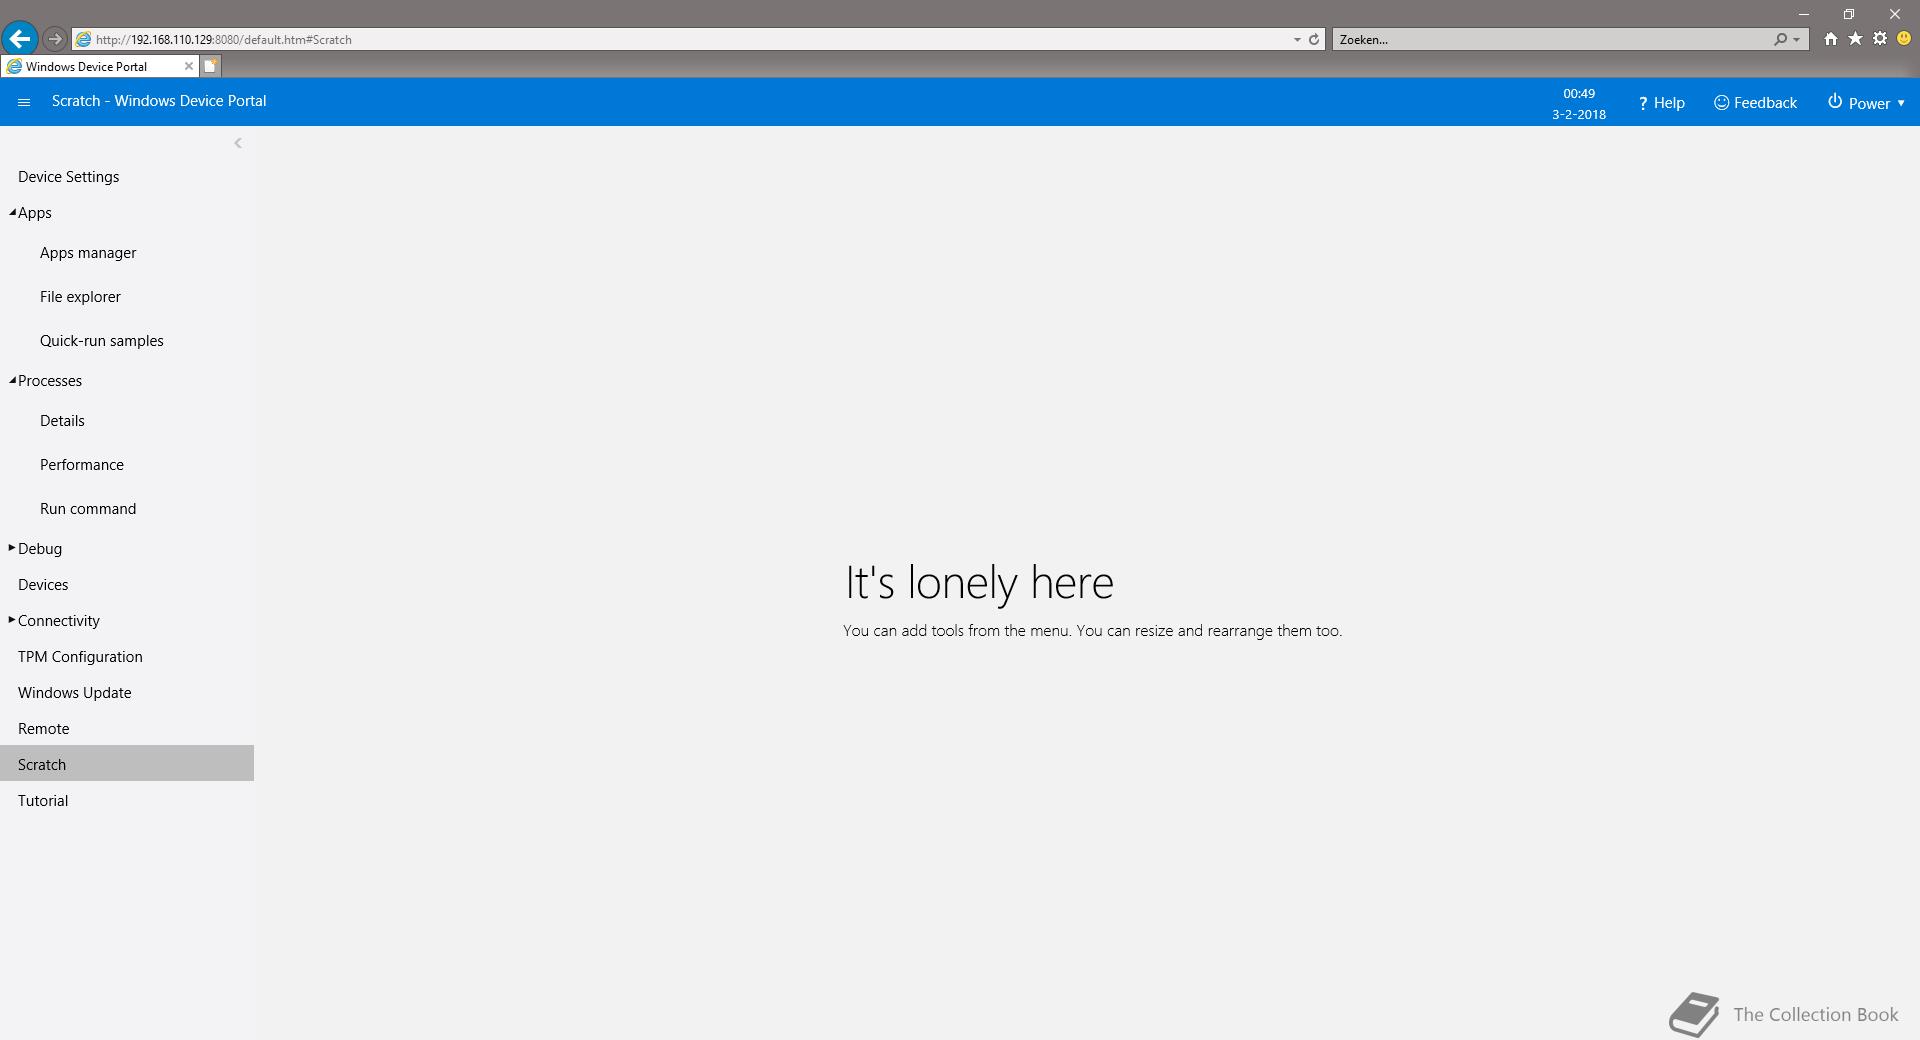
Task: Open the browser home icon
Action: [1830, 39]
